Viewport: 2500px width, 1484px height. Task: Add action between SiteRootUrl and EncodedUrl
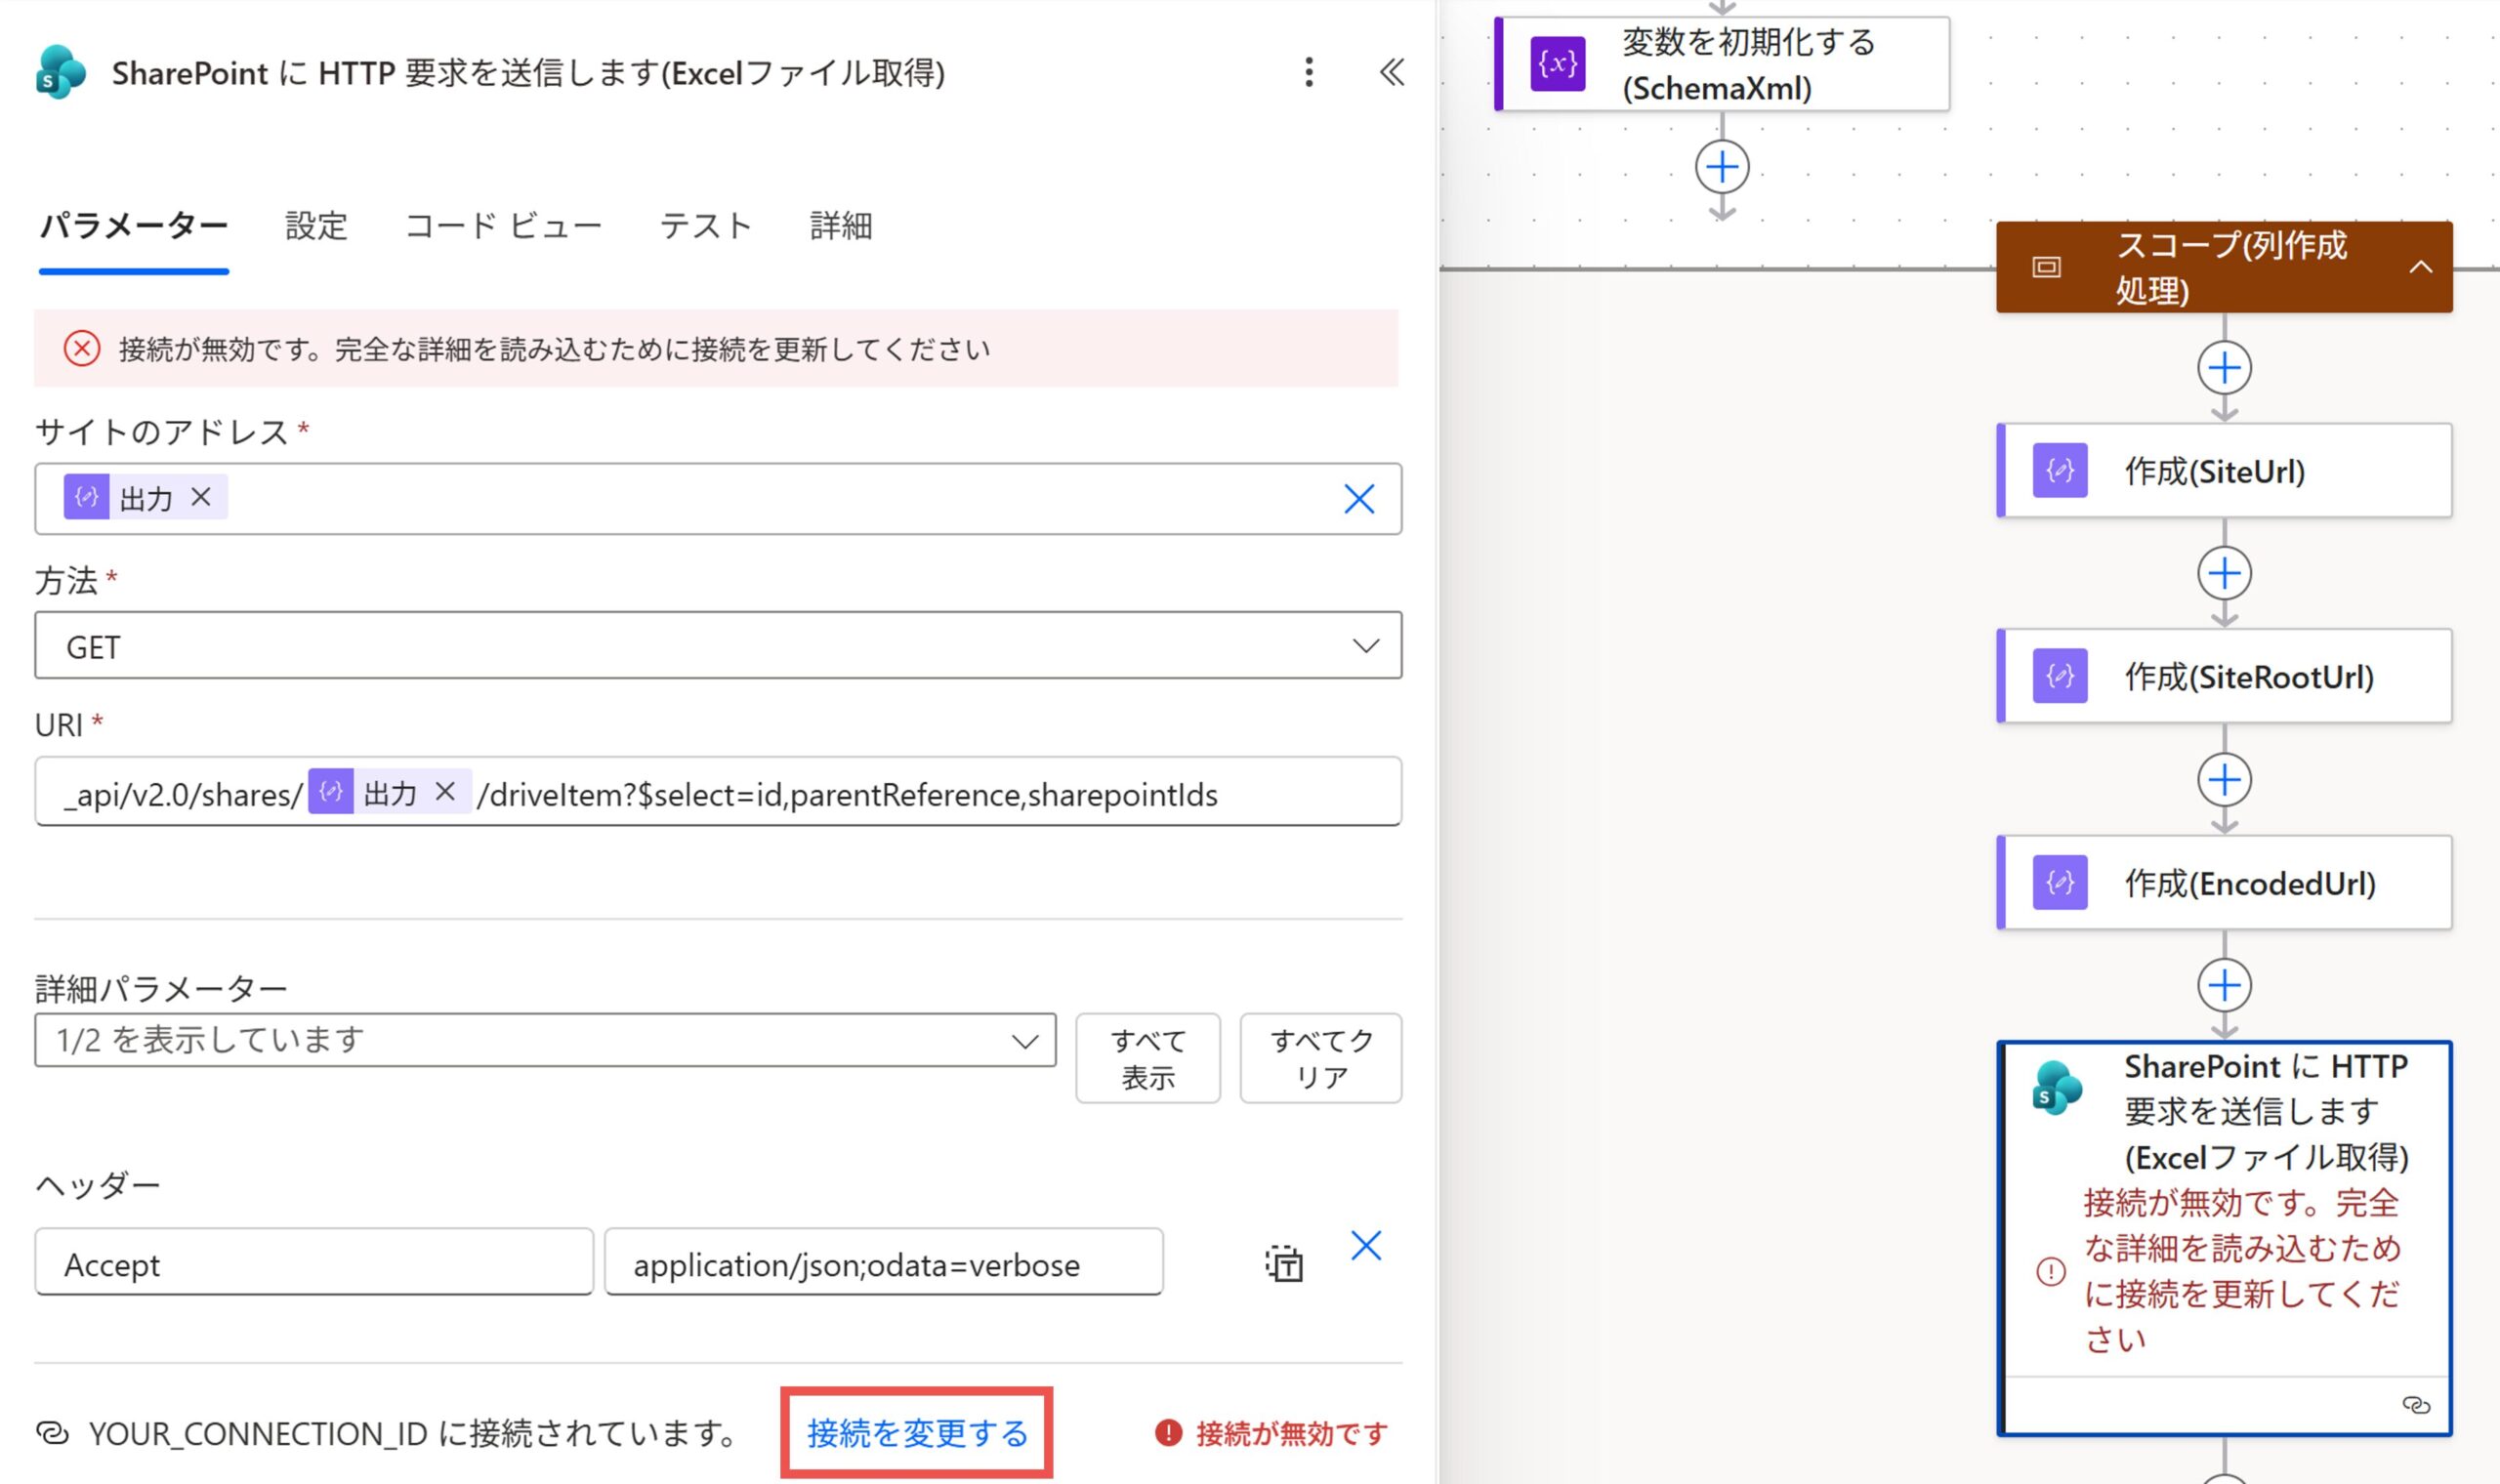(x=2224, y=780)
